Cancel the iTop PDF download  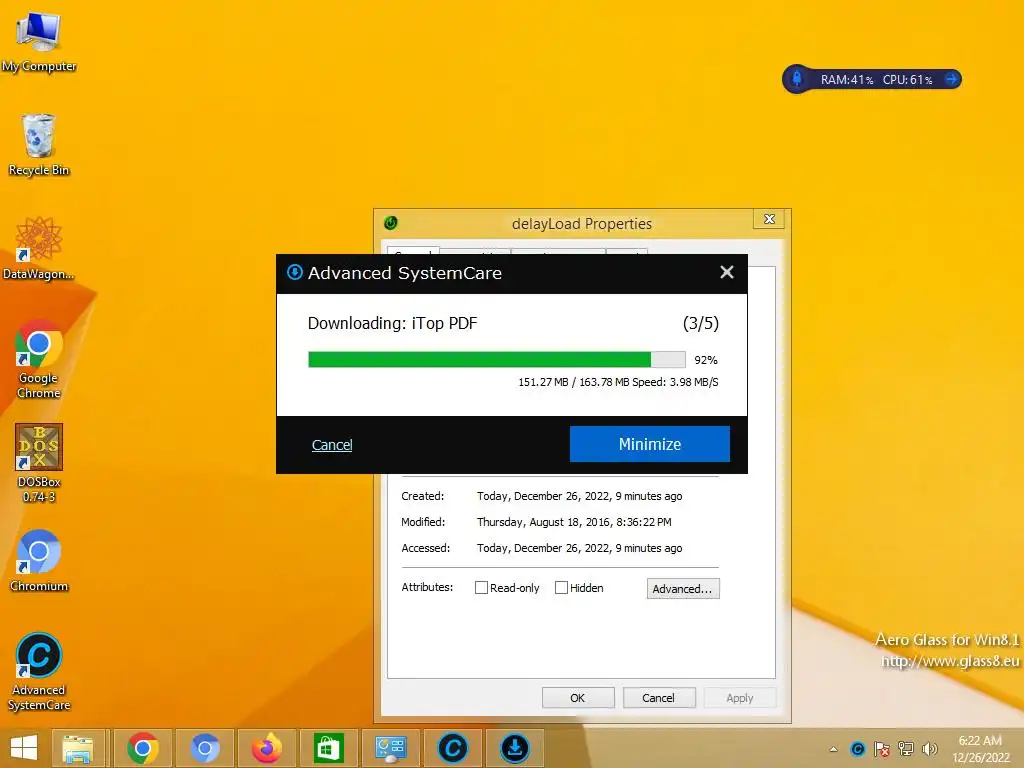[332, 445]
